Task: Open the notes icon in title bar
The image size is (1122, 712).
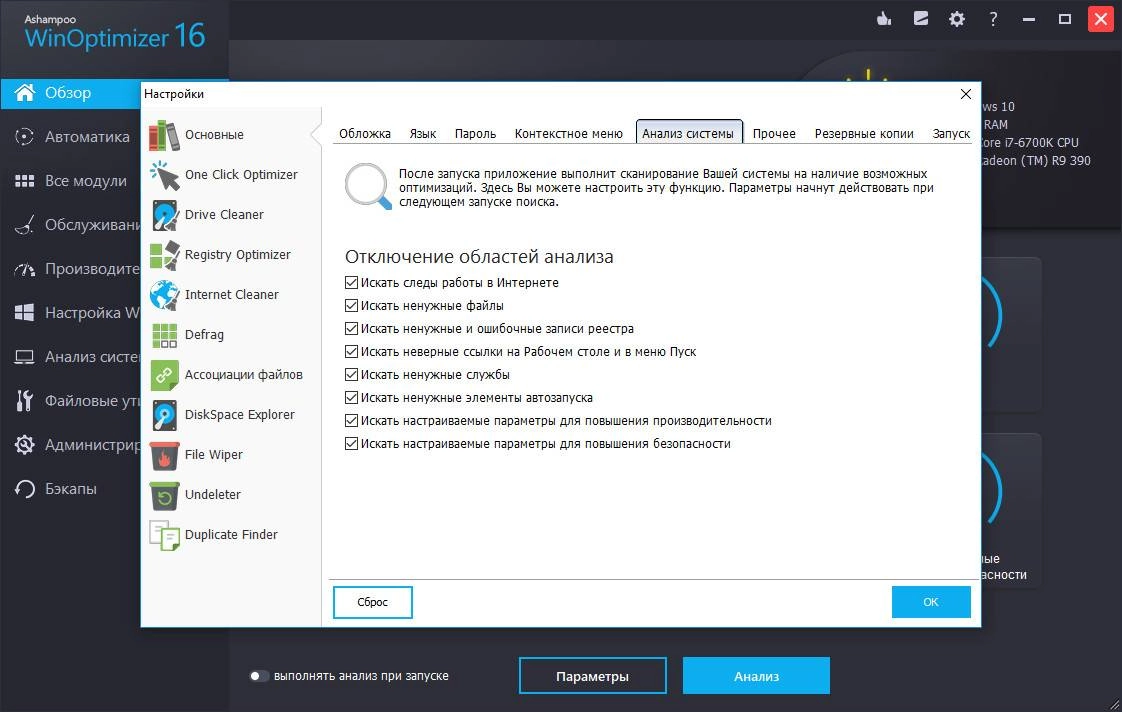Action: [x=921, y=19]
